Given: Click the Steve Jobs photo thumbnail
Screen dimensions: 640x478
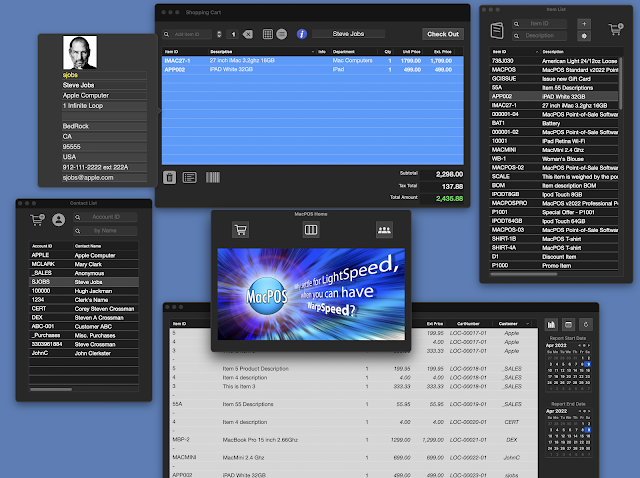Looking at the screenshot, I should (x=80, y=52).
